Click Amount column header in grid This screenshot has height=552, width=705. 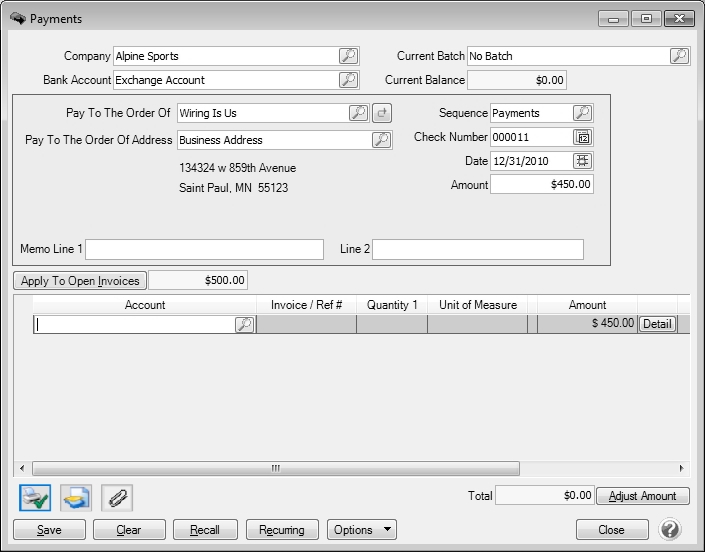coord(587,305)
